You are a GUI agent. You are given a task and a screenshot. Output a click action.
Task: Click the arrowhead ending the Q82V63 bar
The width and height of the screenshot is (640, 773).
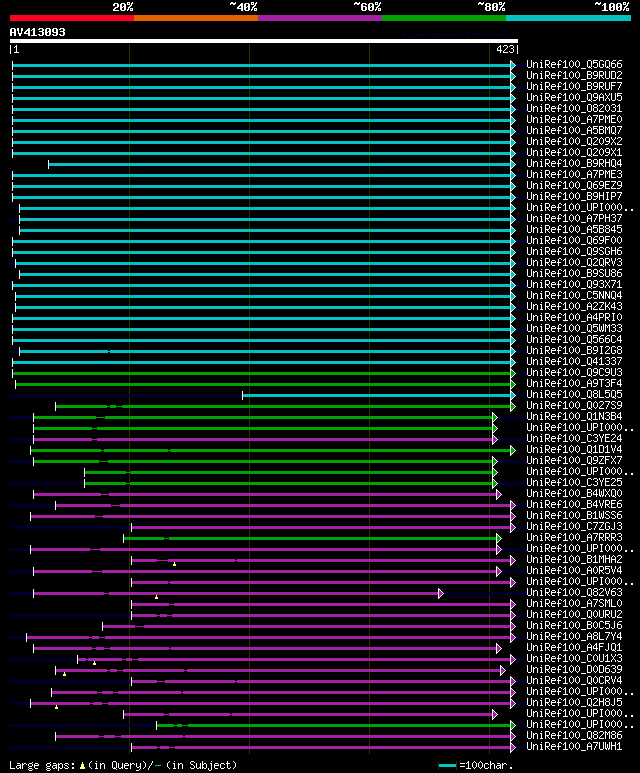[441, 594]
